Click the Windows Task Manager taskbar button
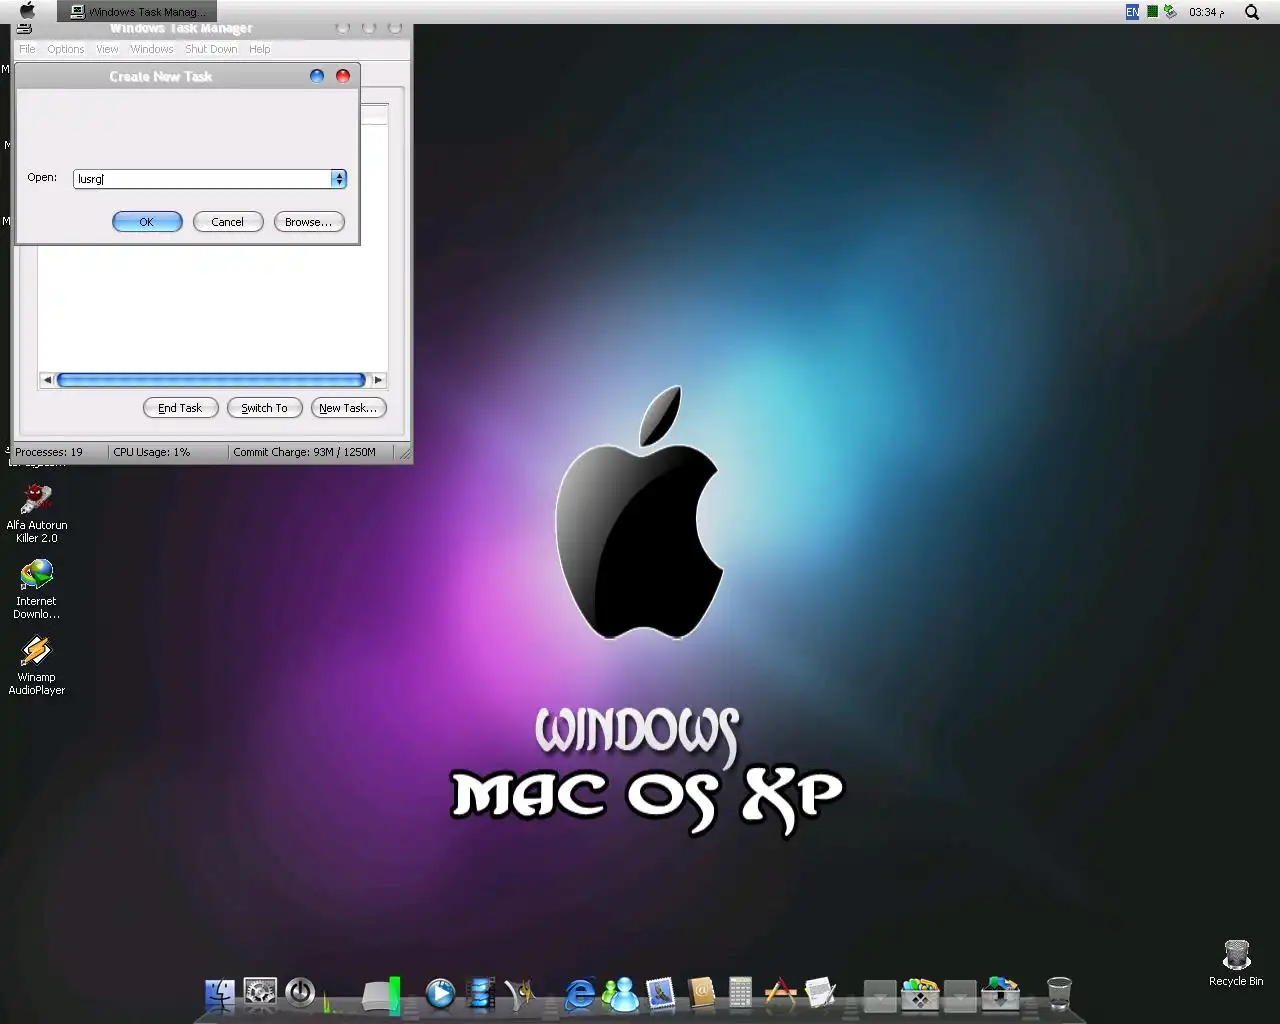 (x=135, y=12)
